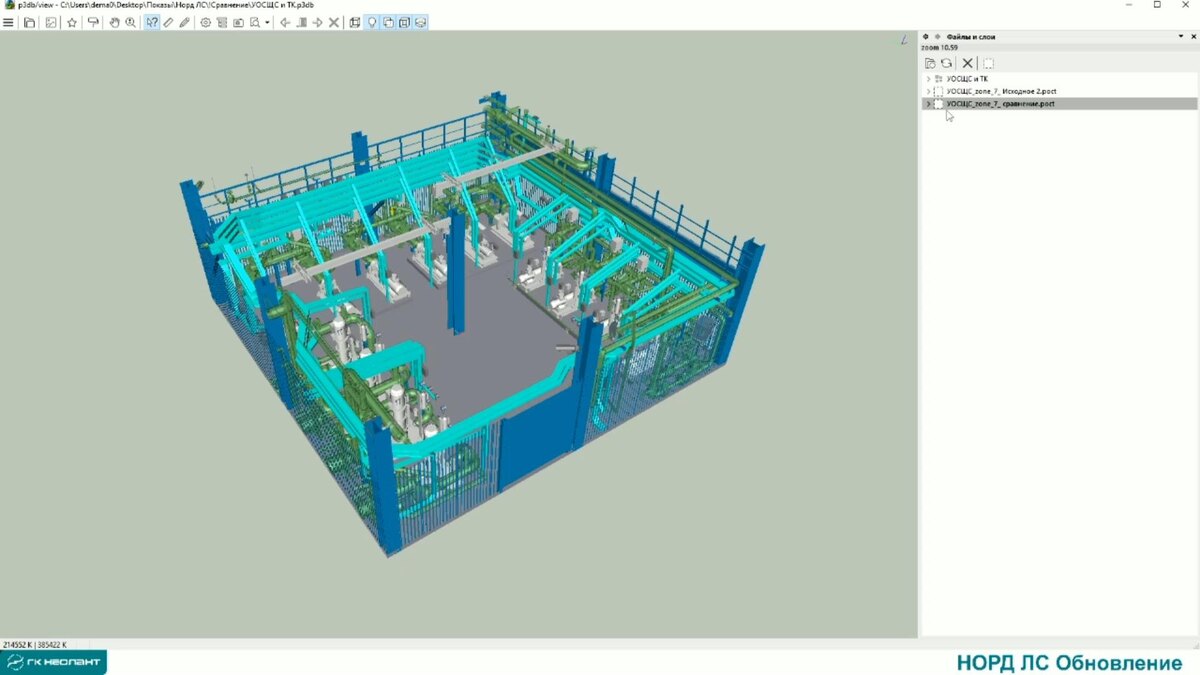Click the star favorites icon

72,22
